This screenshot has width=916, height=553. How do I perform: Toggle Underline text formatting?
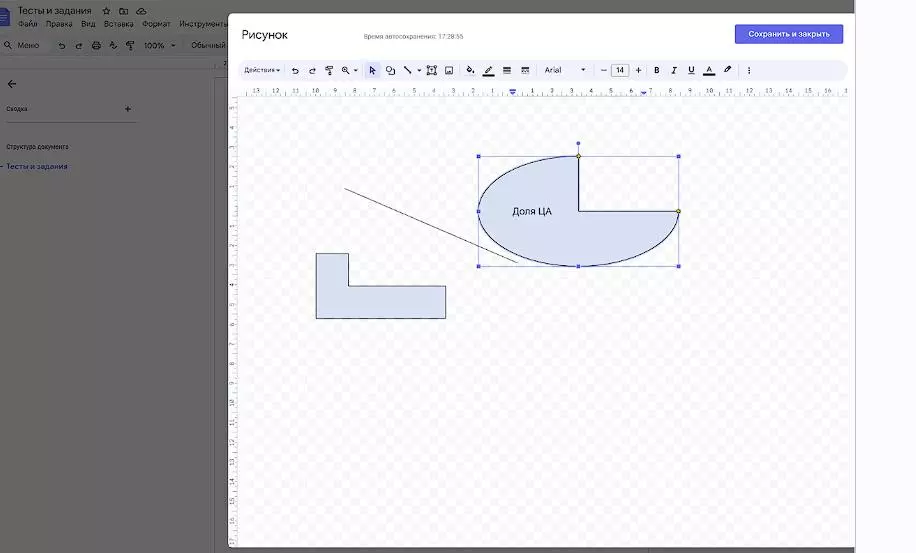pyautogui.click(x=691, y=71)
